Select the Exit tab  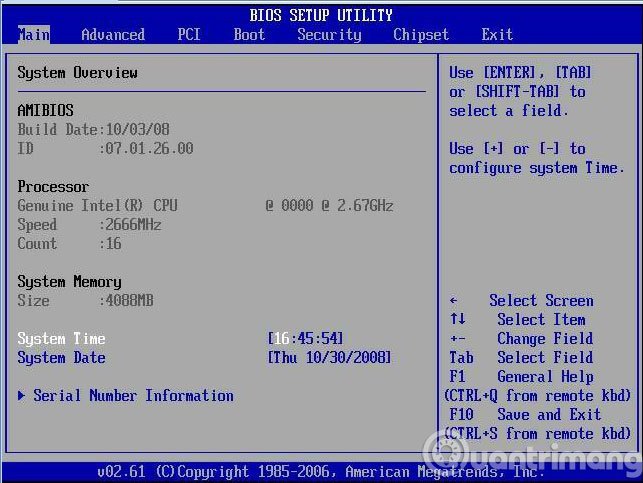click(x=497, y=34)
